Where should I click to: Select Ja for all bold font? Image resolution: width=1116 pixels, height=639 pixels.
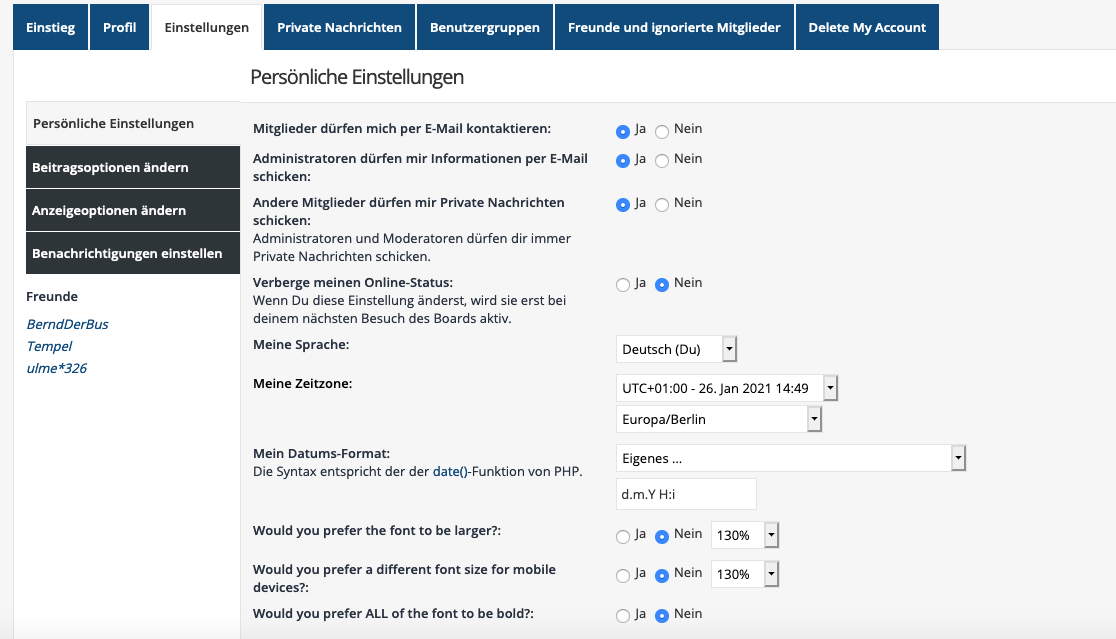point(623,616)
